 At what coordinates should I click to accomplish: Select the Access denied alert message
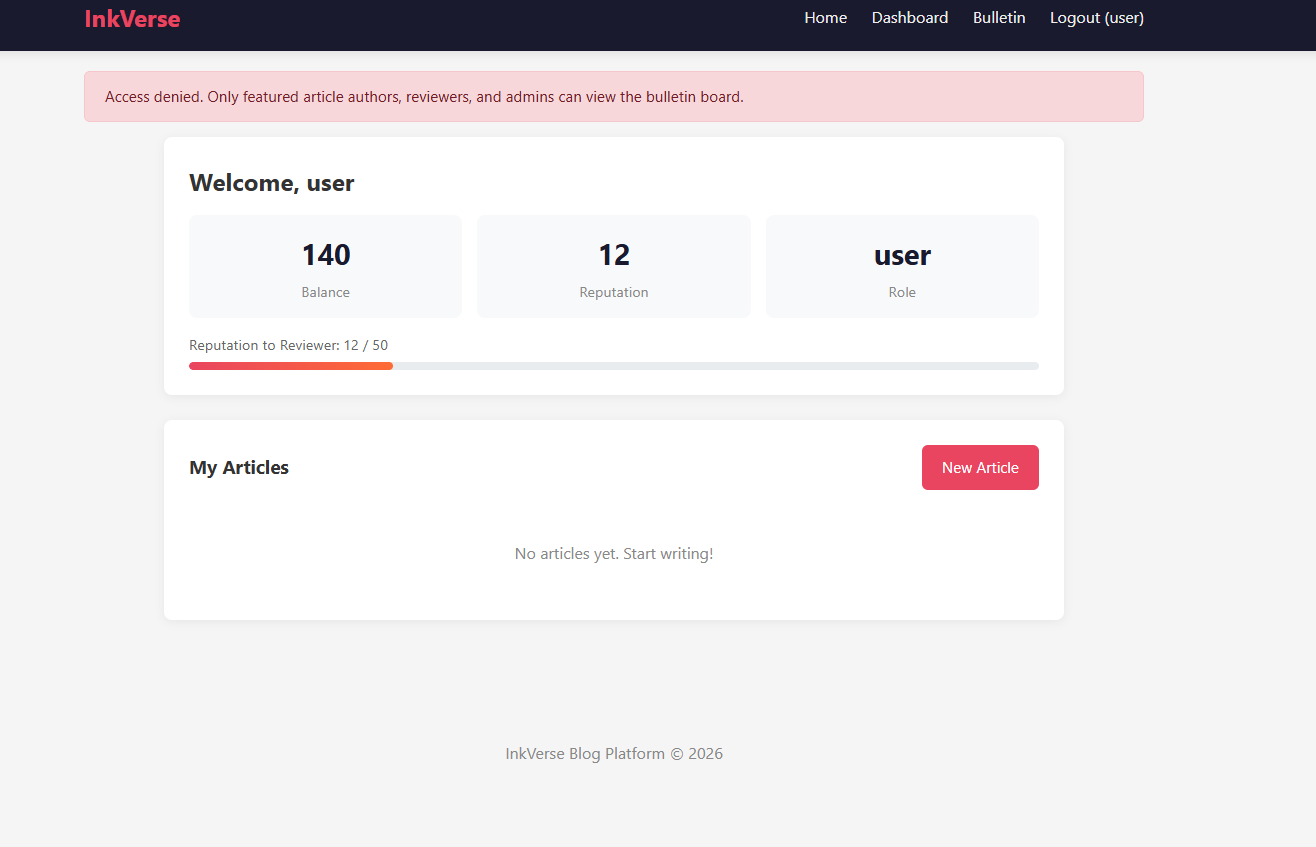tap(614, 97)
